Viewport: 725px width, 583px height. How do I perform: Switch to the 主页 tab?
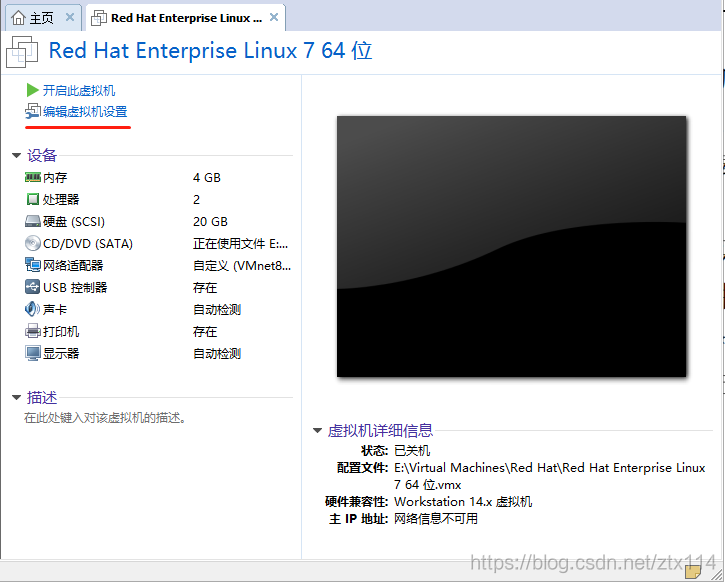click(x=42, y=18)
